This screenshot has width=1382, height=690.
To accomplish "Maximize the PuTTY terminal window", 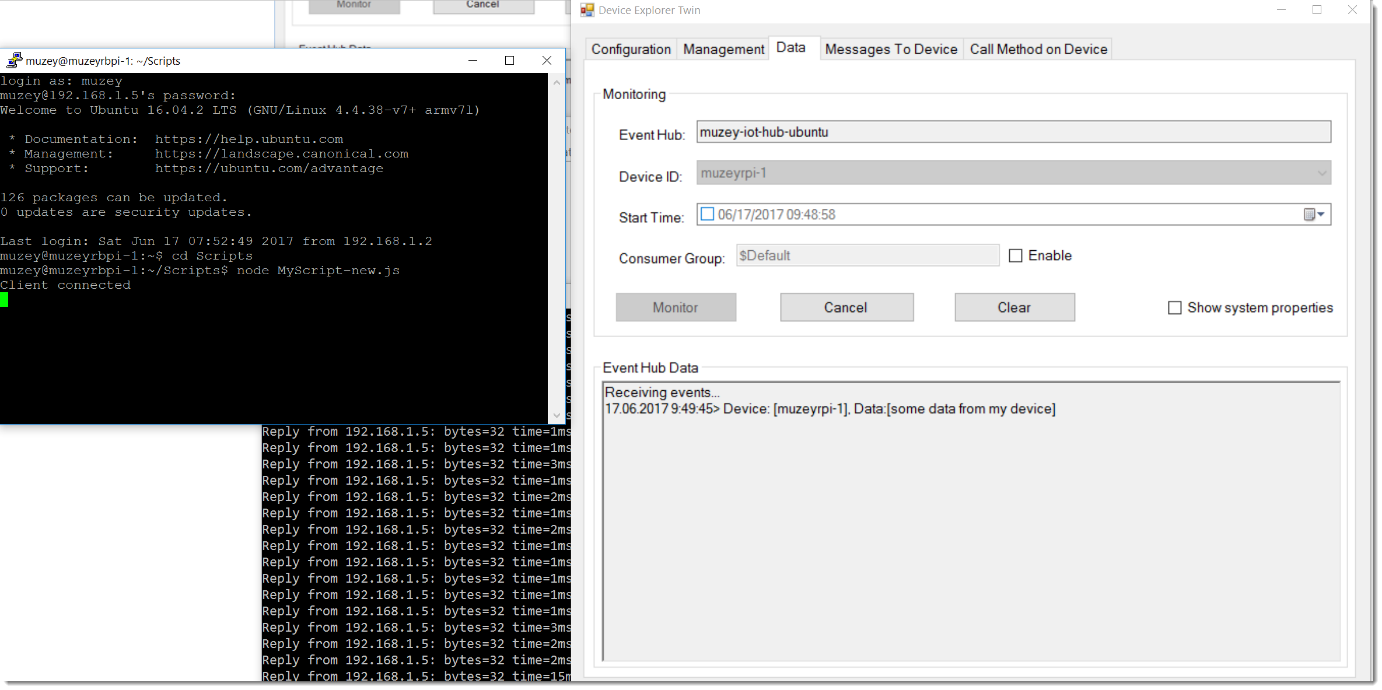I will [509, 61].
